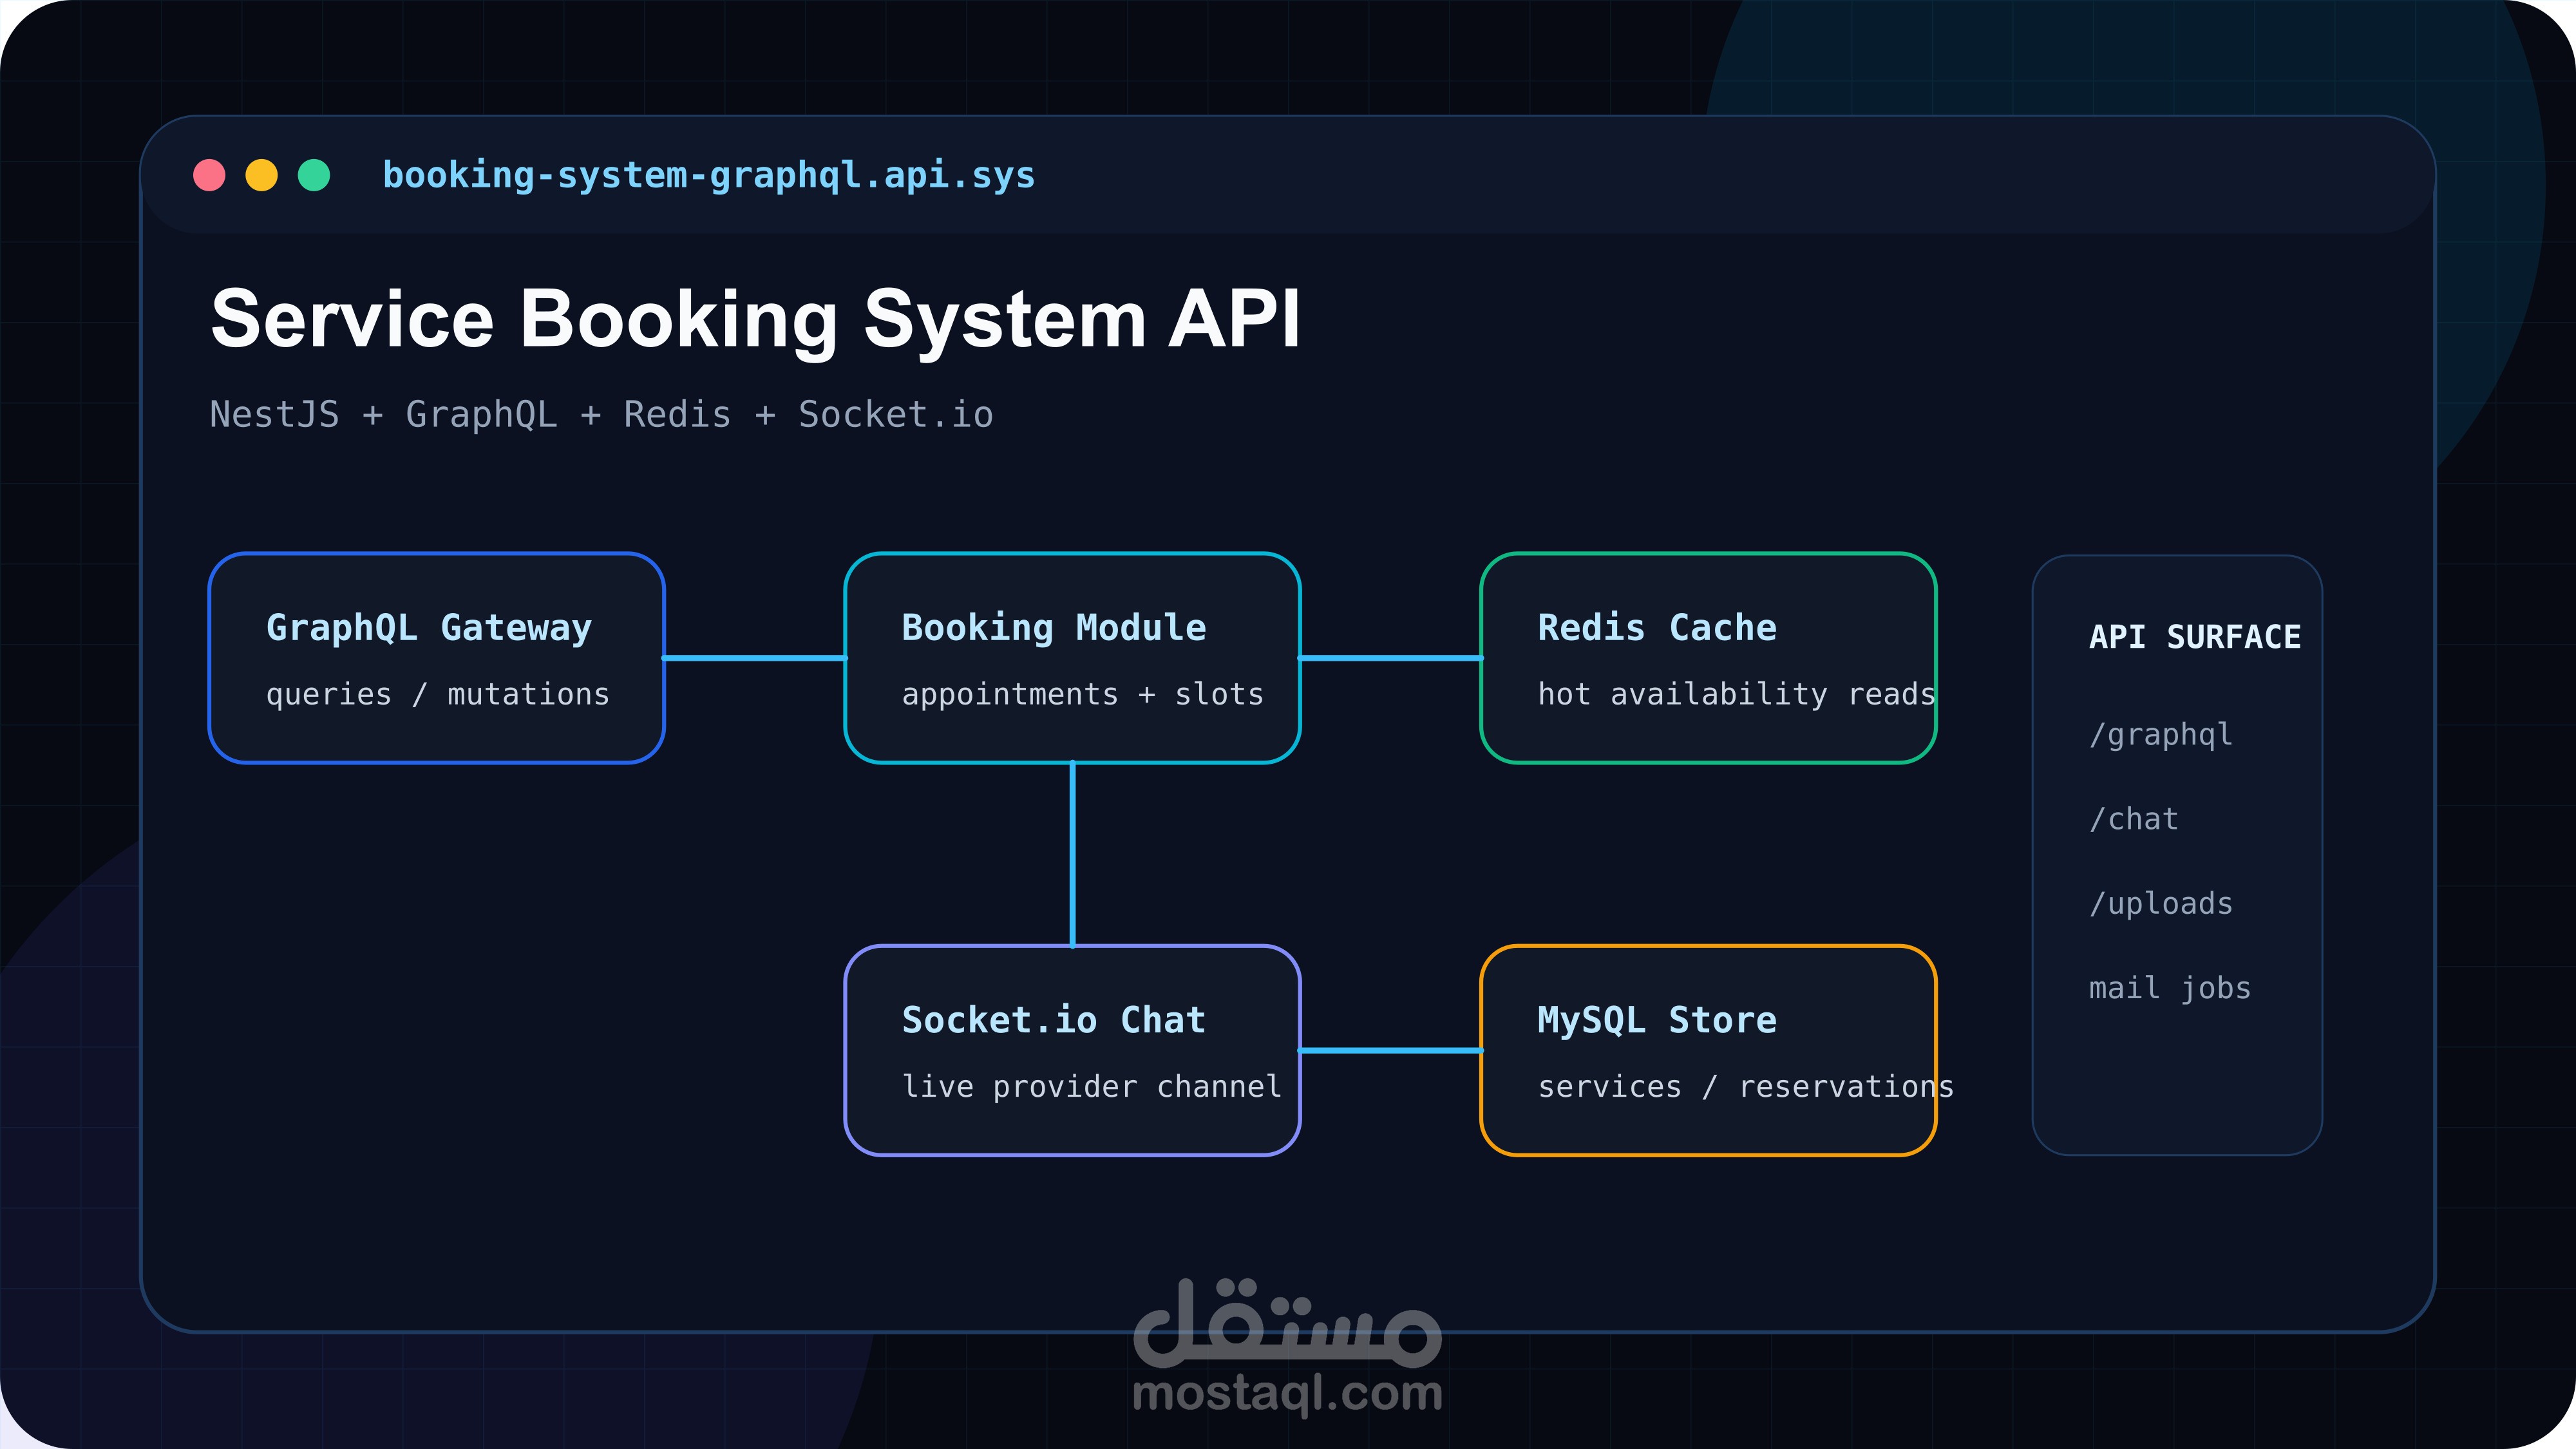Click the live provider channel caption
The width and height of the screenshot is (2576, 1449).
[x=1092, y=1086]
